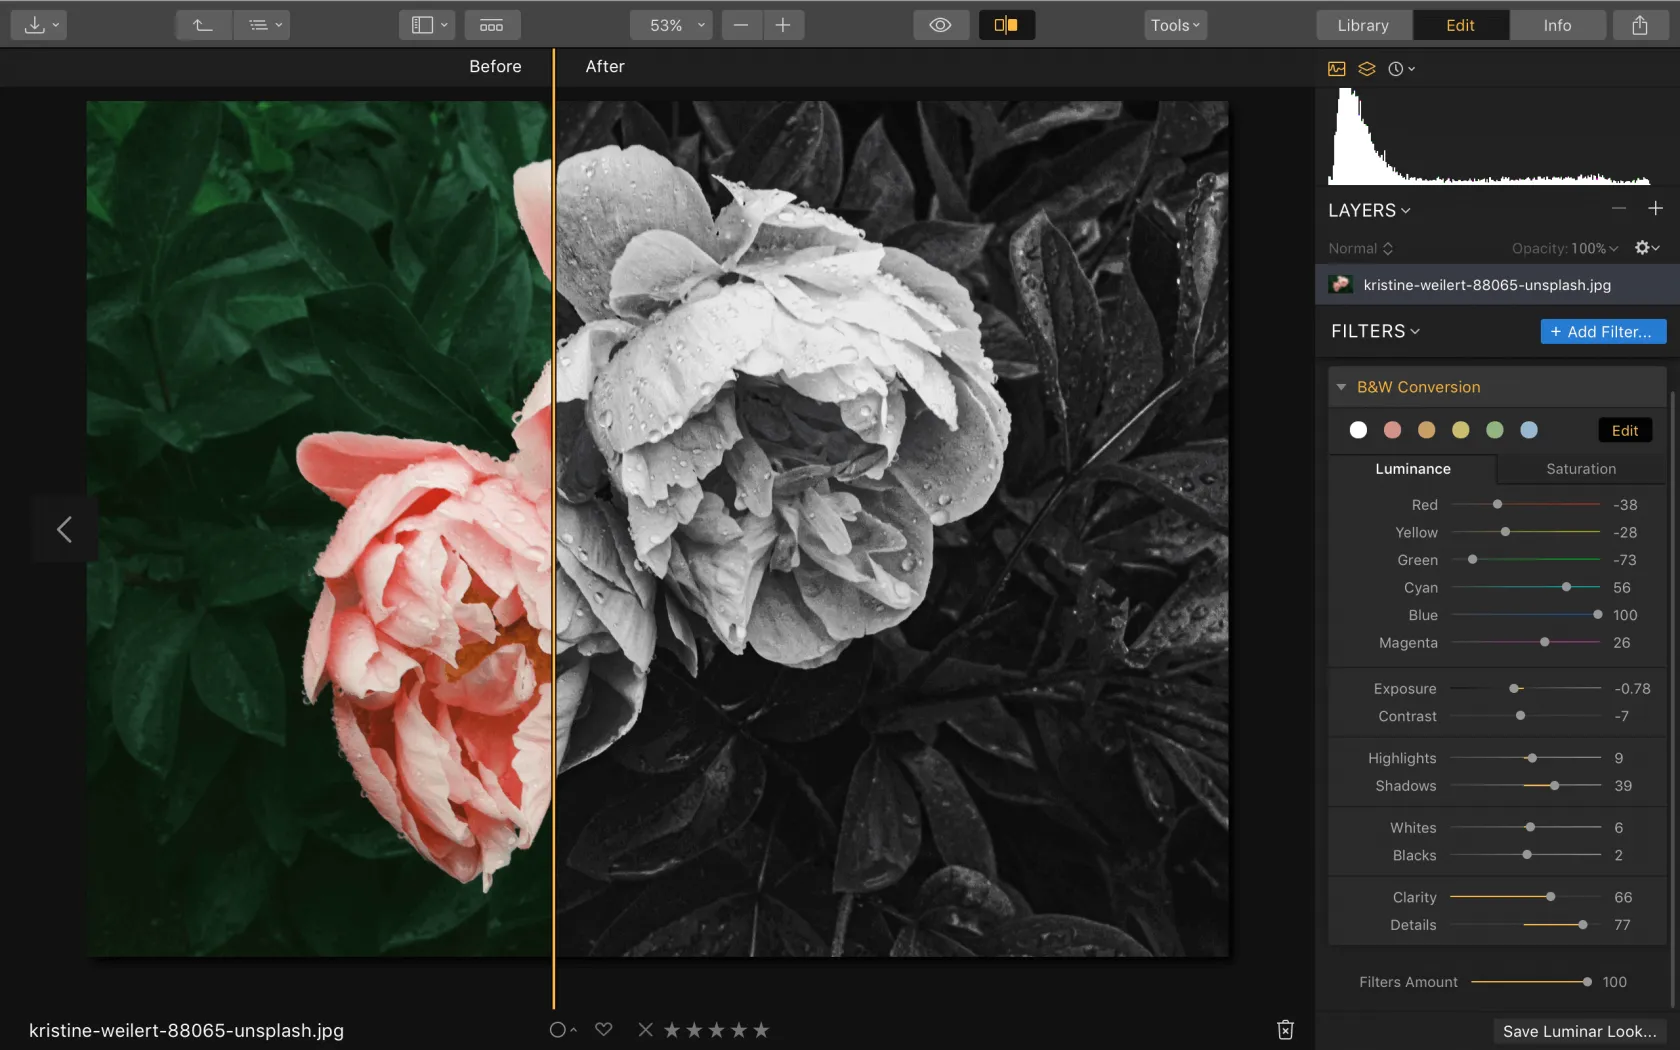
Task: Click the undo arrow icon
Action: coord(203,25)
